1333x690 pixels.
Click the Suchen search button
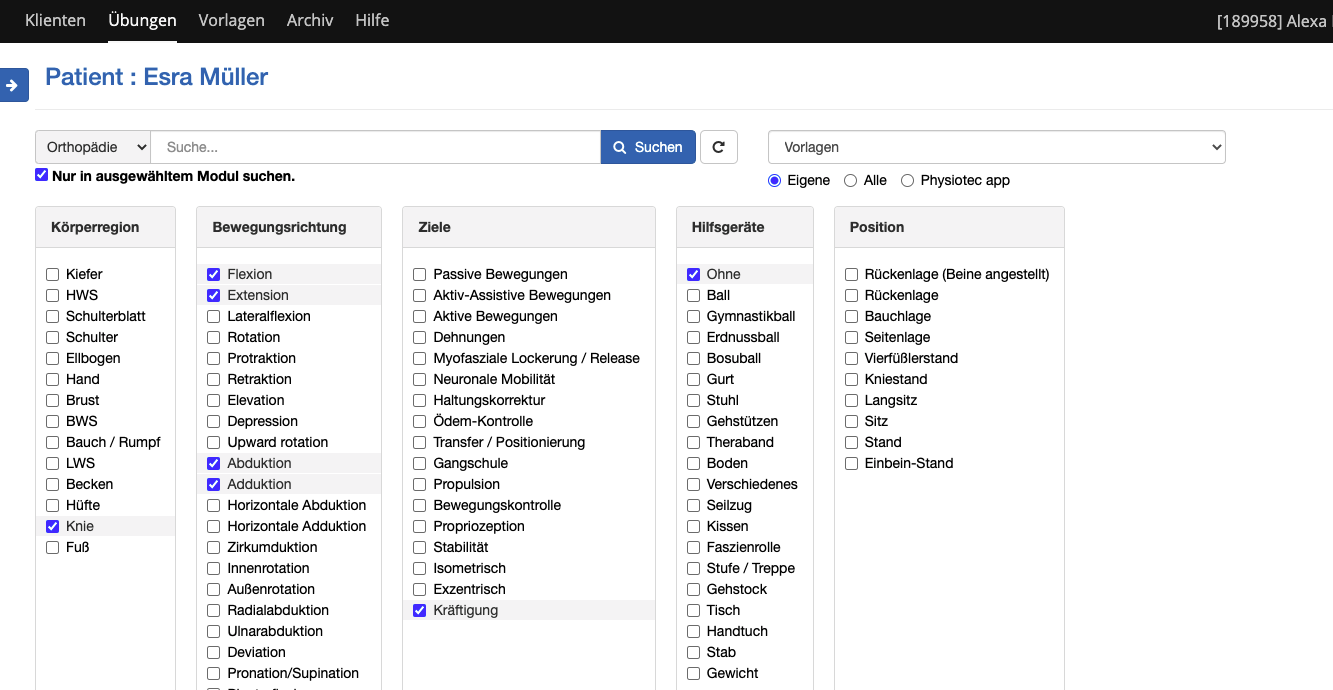point(648,146)
